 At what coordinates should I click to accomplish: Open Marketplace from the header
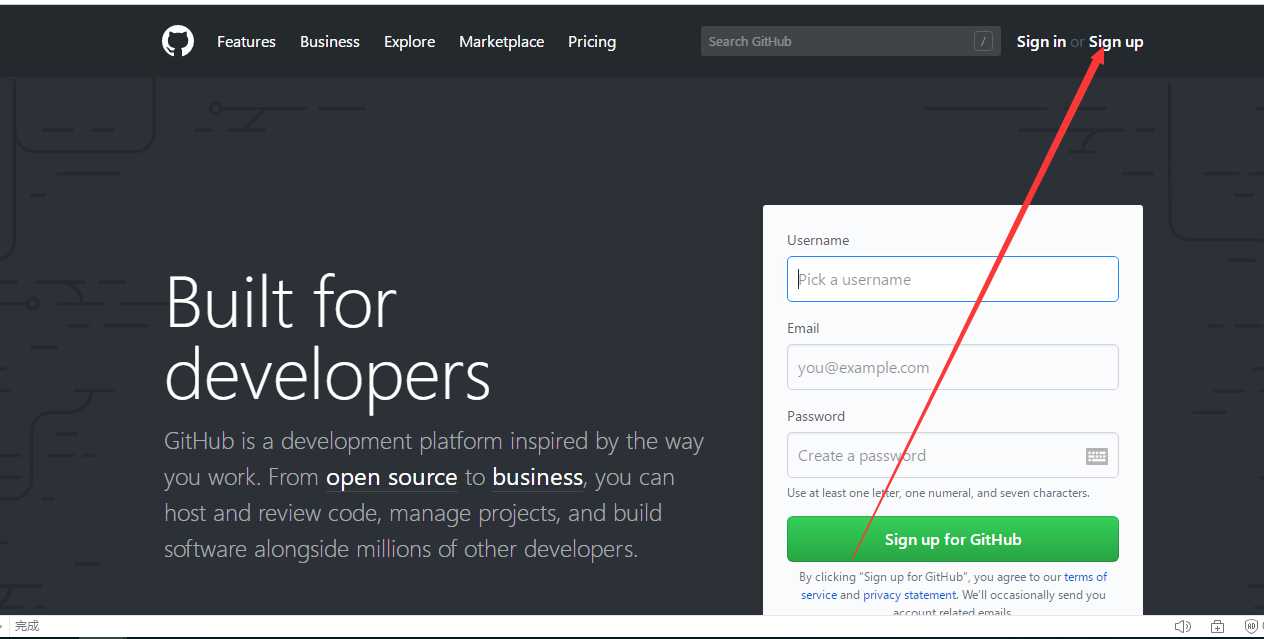(502, 42)
